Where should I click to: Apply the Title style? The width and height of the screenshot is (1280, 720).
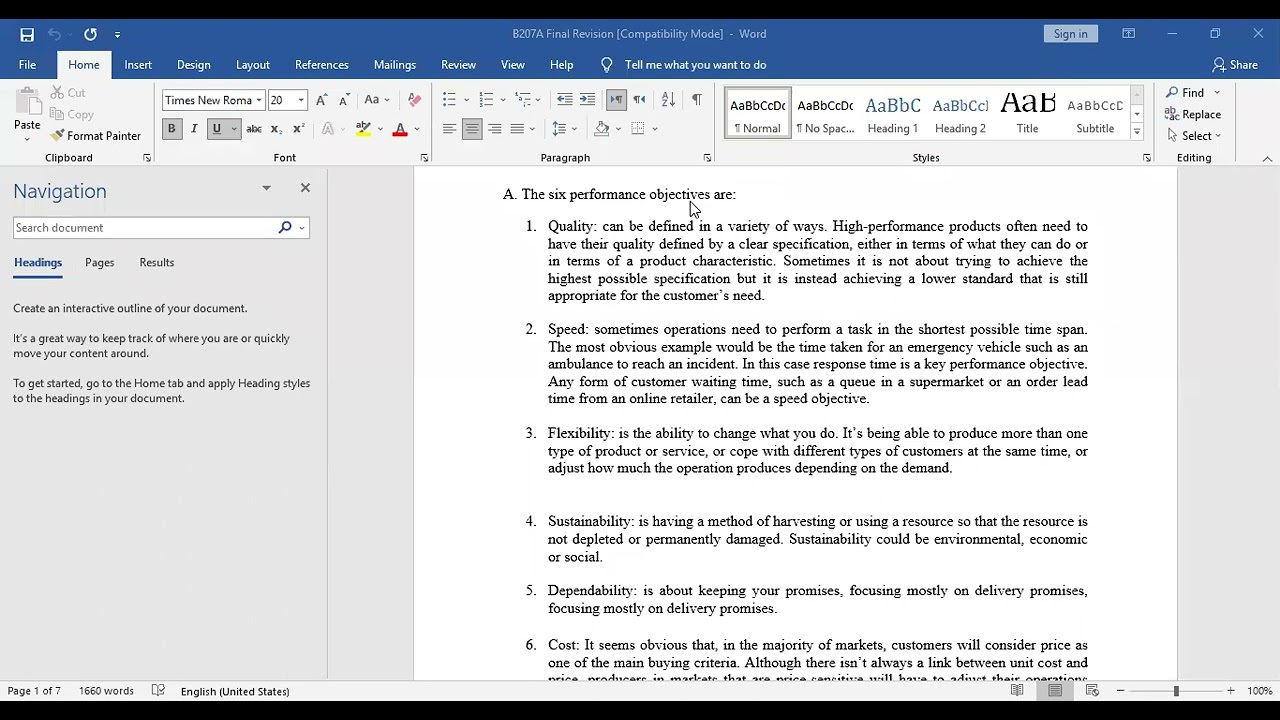click(1028, 113)
